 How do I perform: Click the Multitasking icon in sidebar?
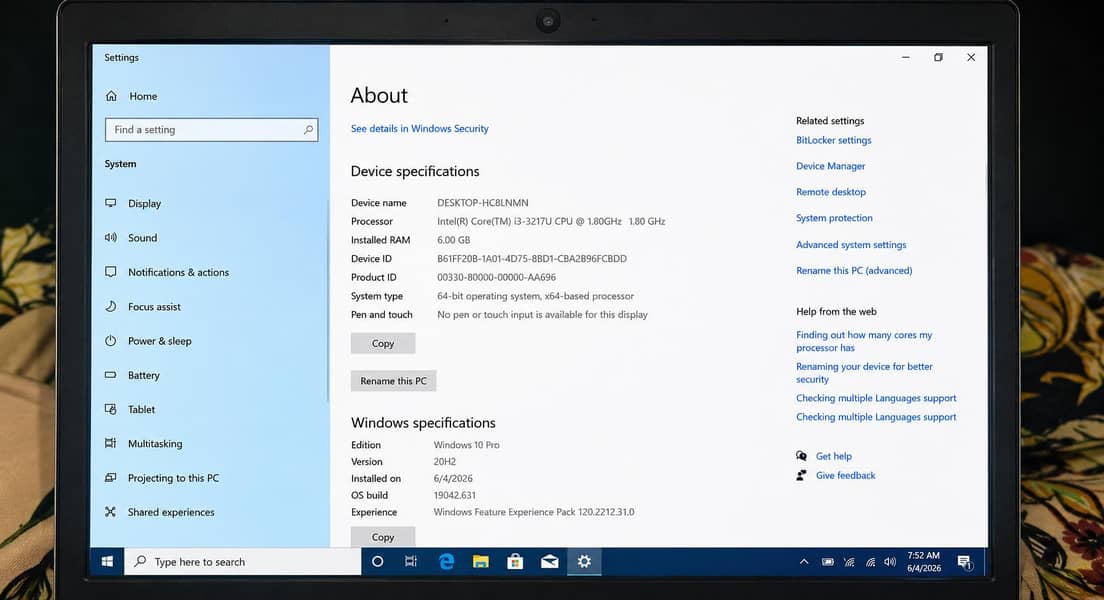(x=111, y=443)
